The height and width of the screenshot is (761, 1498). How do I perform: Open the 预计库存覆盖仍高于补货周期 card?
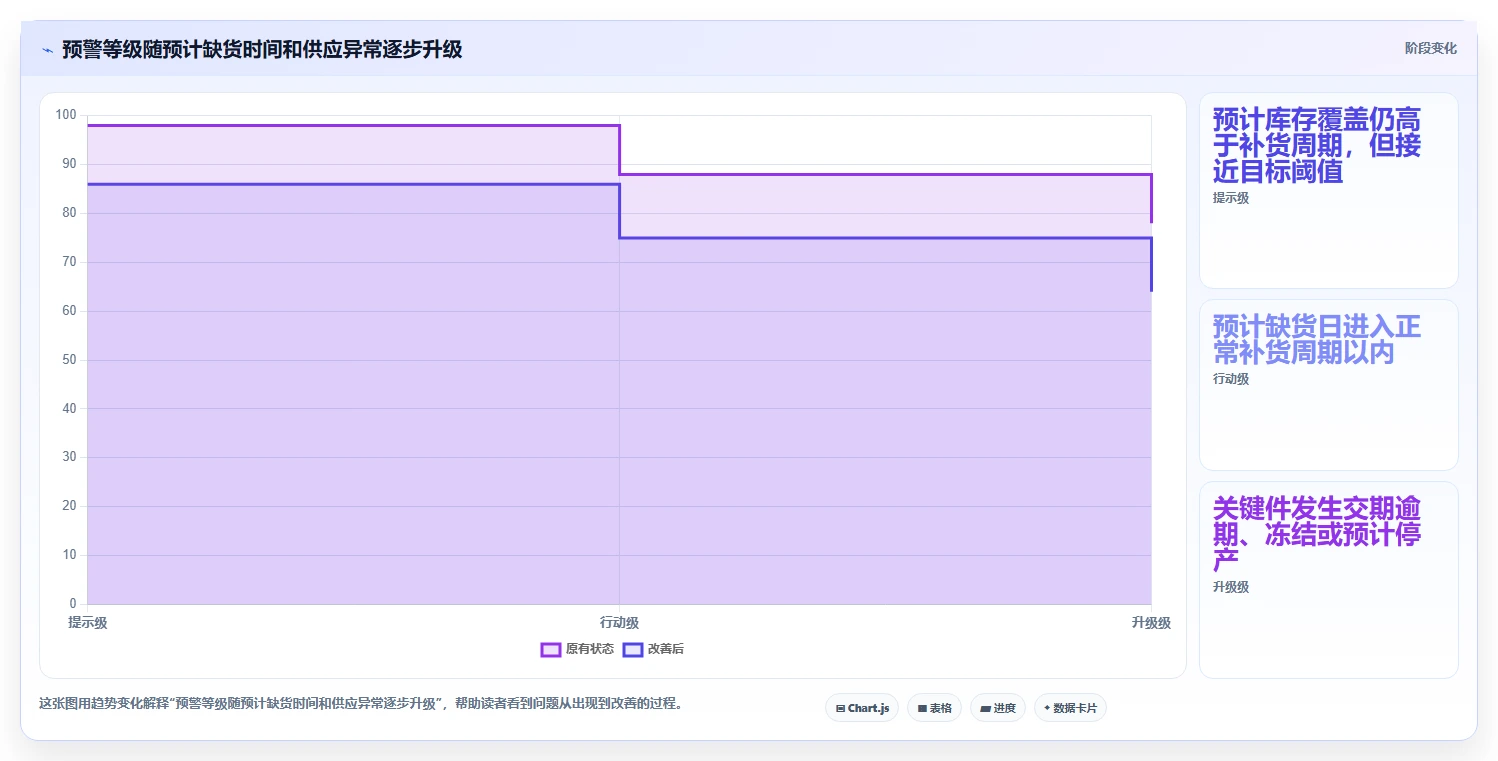(x=1328, y=191)
